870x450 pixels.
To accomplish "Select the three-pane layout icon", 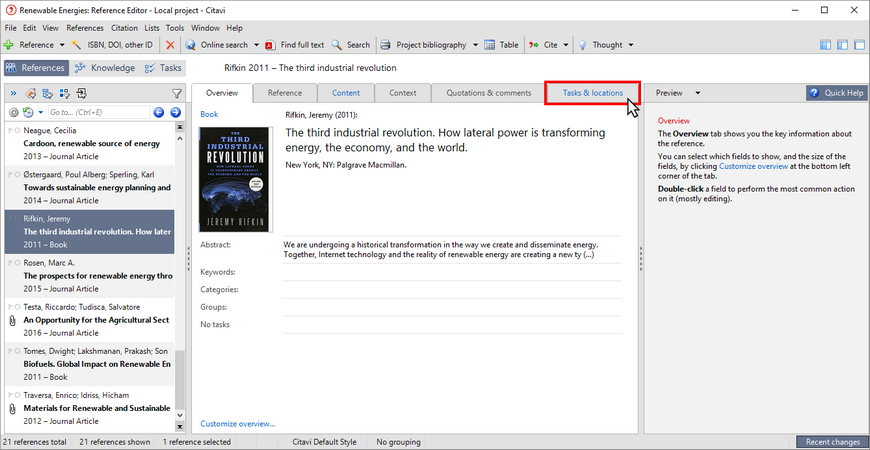I will pos(826,45).
